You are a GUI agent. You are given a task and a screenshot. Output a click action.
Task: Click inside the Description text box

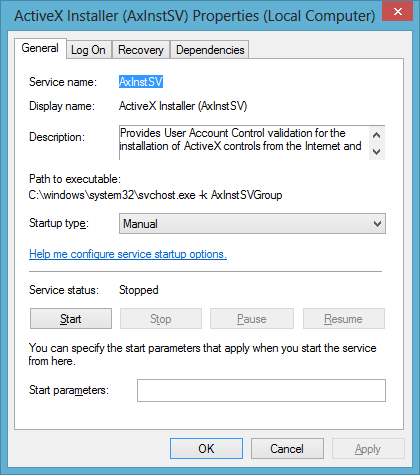pyautogui.click(x=244, y=143)
